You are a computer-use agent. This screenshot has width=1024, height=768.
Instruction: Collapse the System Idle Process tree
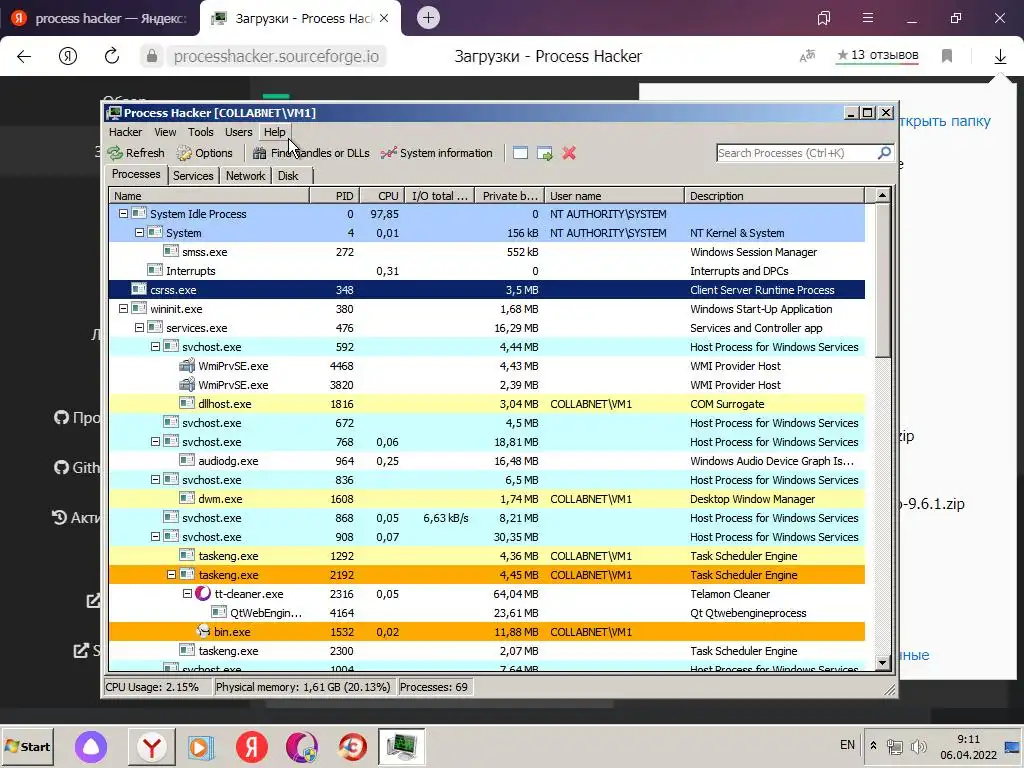(x=123, y=214)
